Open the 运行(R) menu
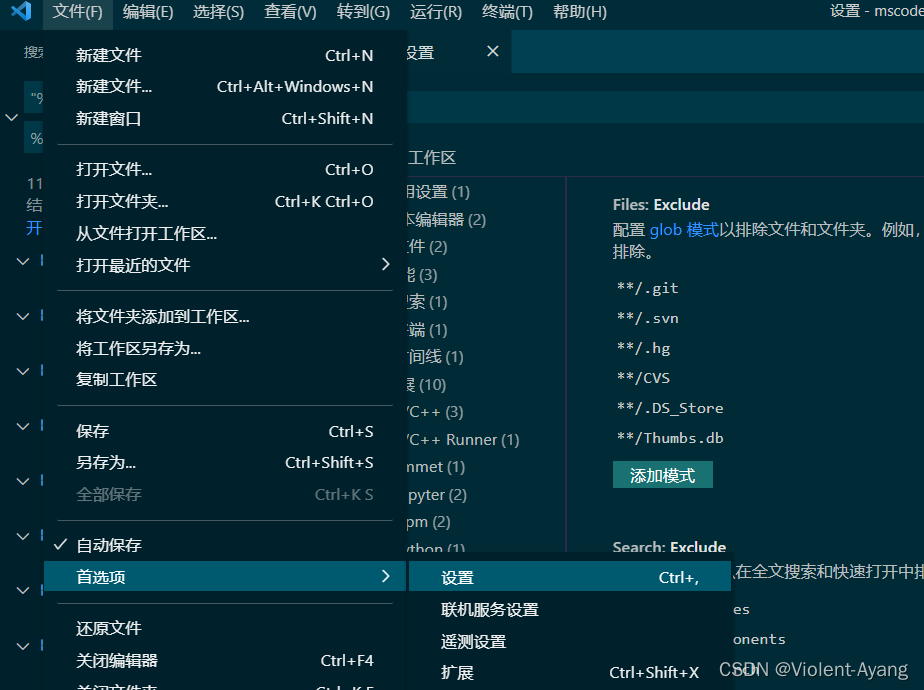Screen dimensions: 924x690 (435, 12)
